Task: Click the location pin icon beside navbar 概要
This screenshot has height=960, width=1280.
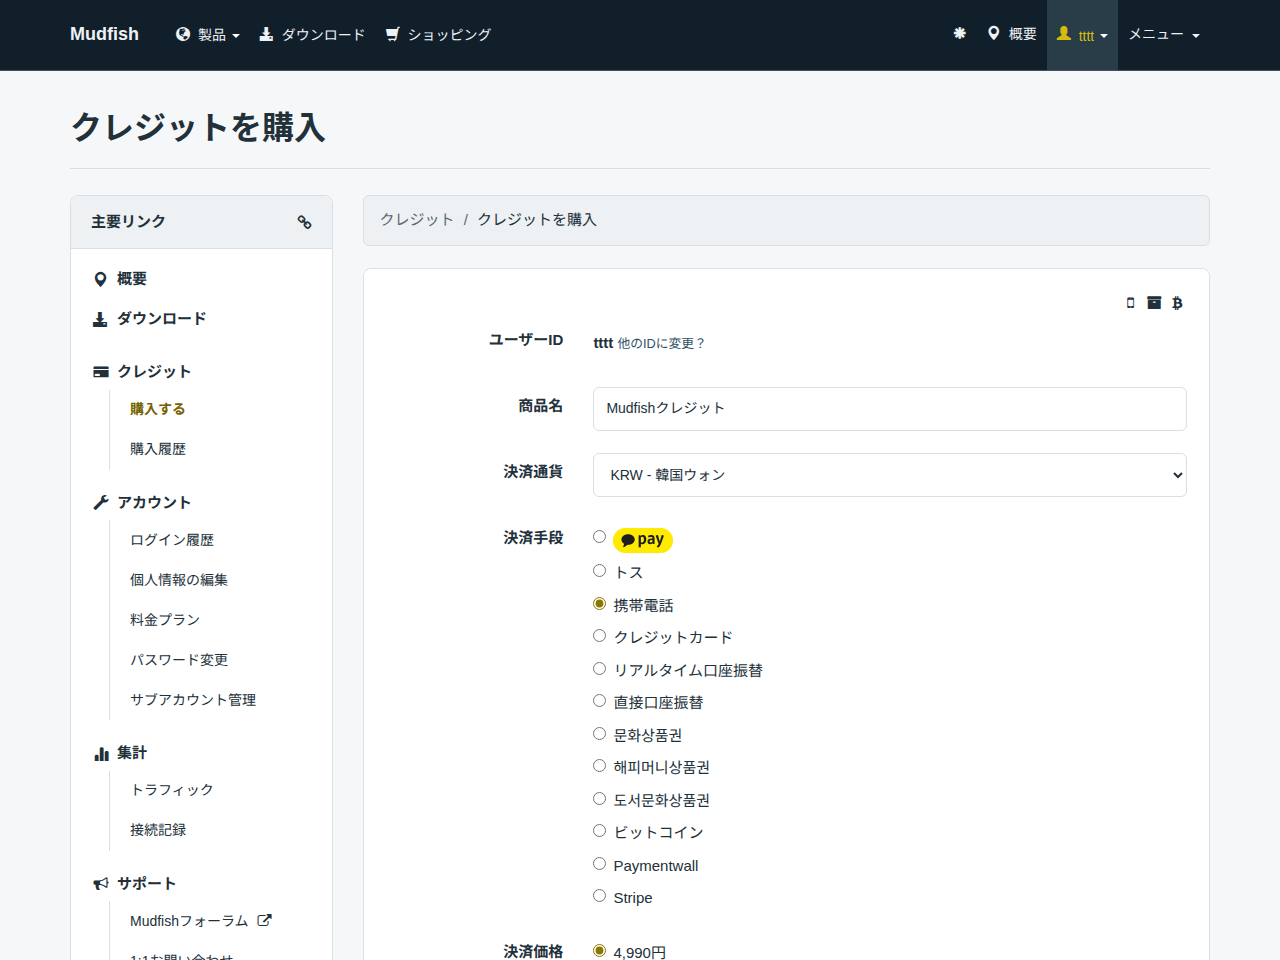Action: (x=993, y=33)
